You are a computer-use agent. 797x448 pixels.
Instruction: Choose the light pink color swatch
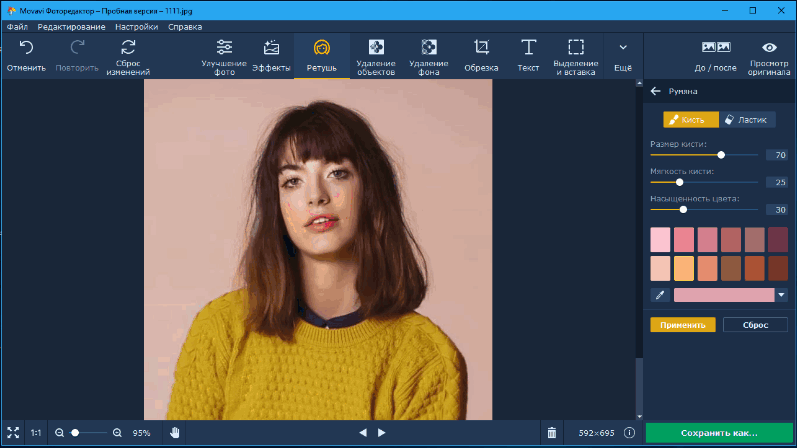tap(660, 240)
